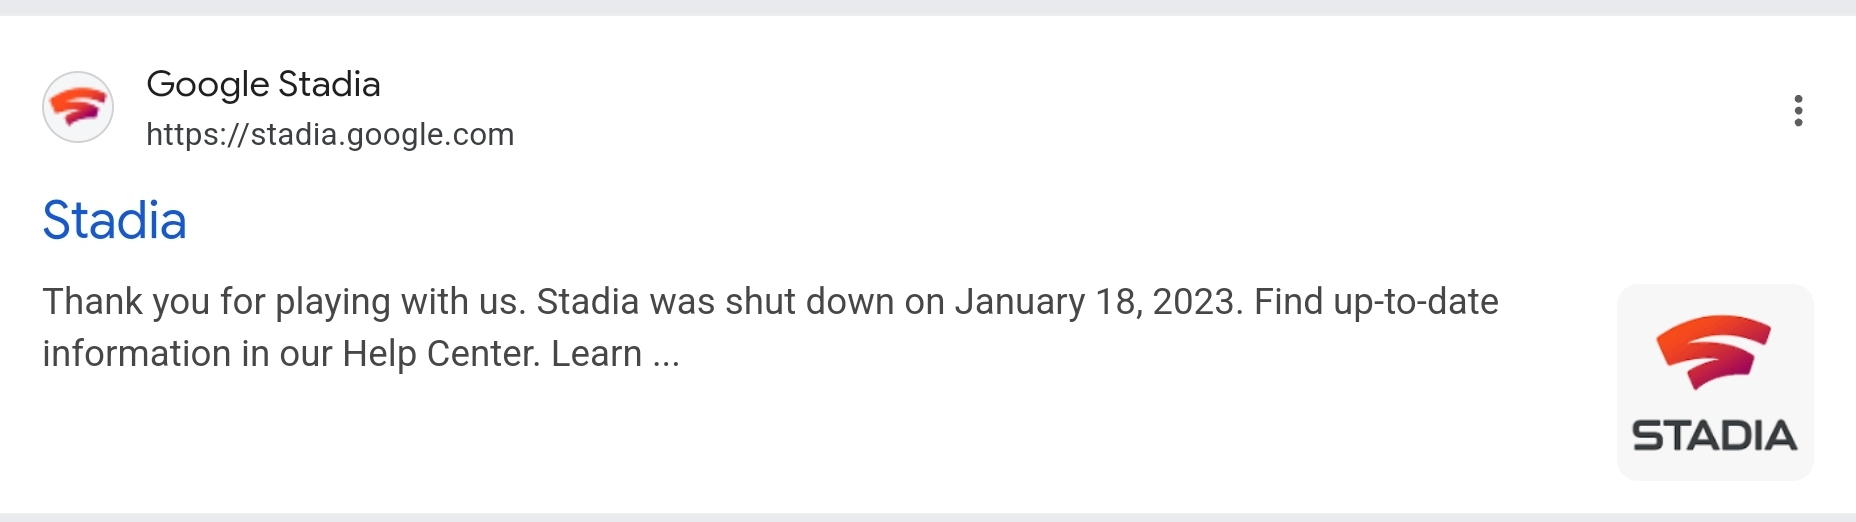This screenshot has width=1856, height=522.
Task: Click the gray divider bar above the result
Action: point(928,7)
